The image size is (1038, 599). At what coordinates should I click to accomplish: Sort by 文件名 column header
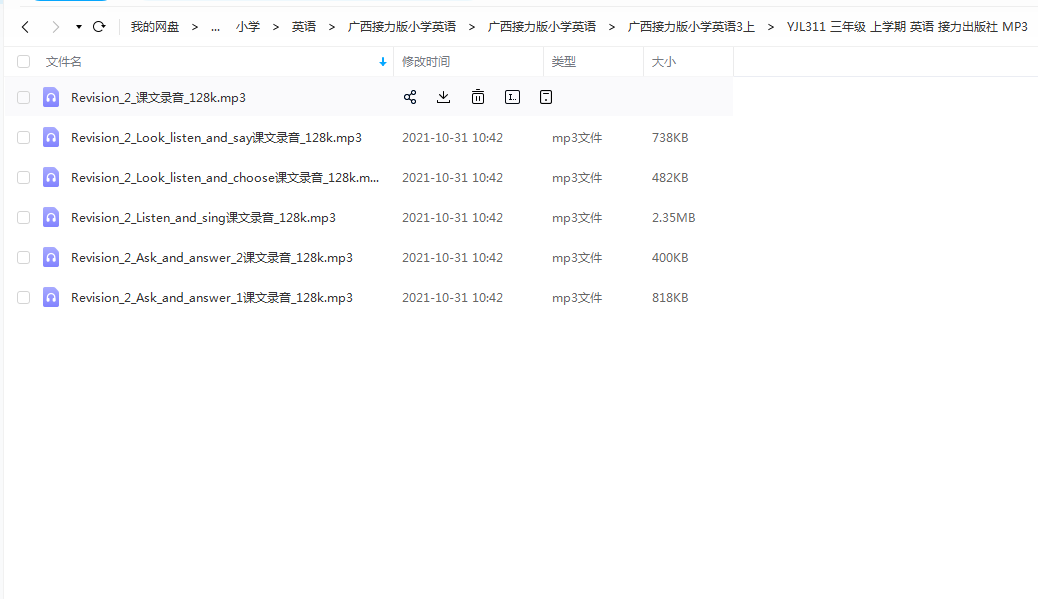64,62
